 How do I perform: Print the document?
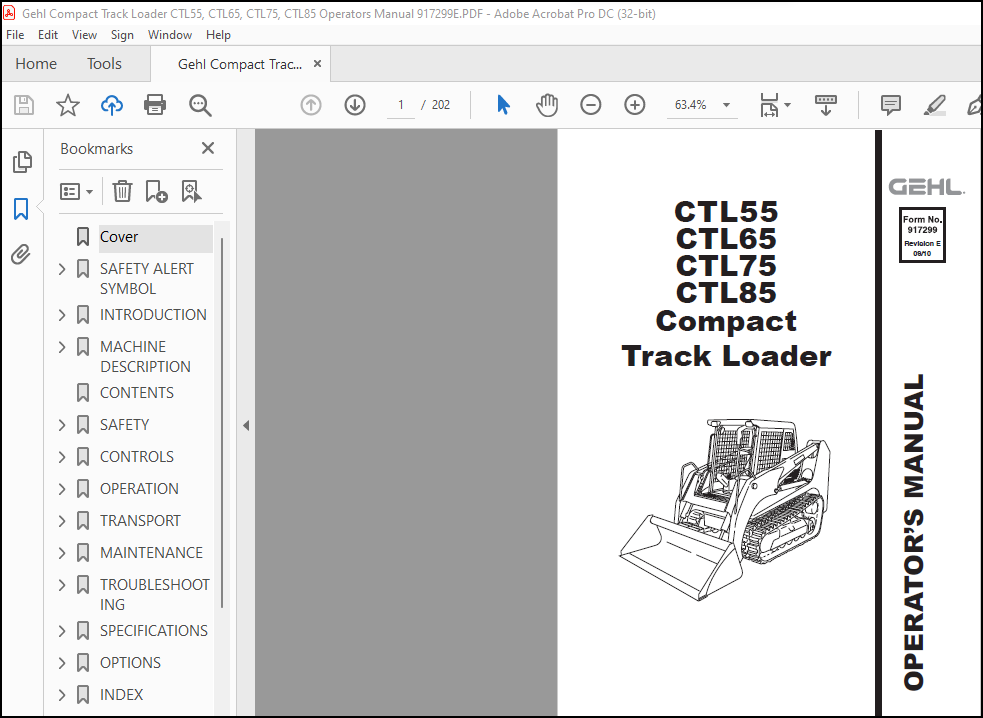tap(155, 105)
